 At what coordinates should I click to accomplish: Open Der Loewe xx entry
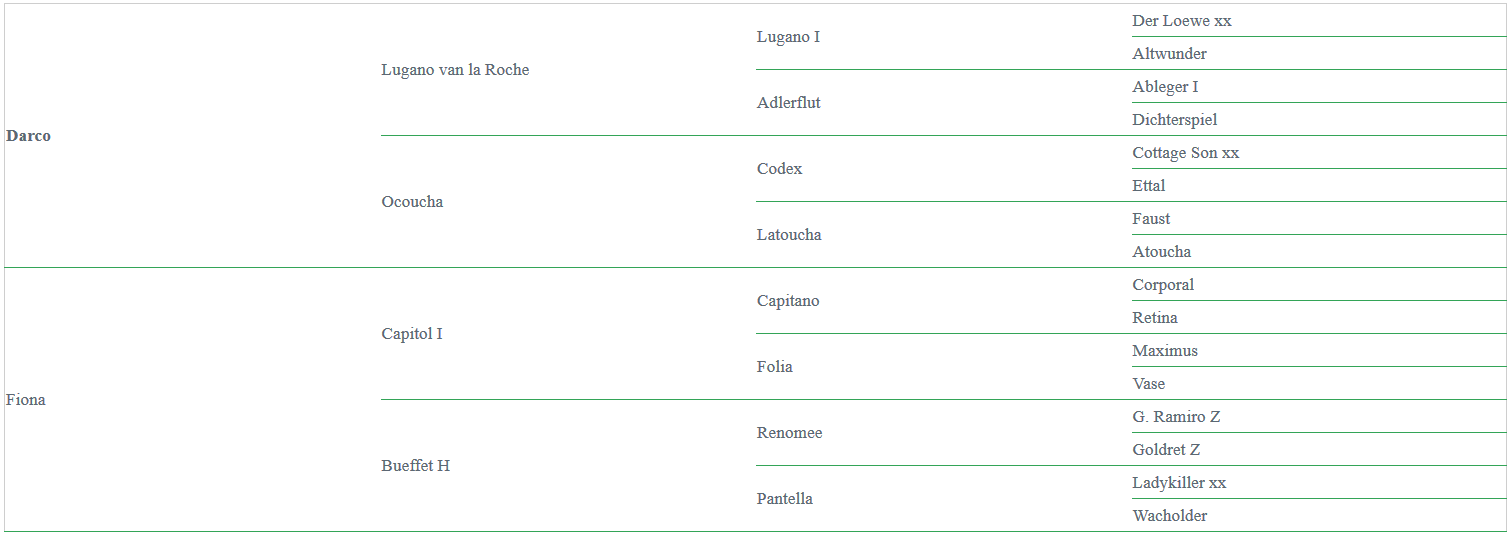pos(1182,21)
